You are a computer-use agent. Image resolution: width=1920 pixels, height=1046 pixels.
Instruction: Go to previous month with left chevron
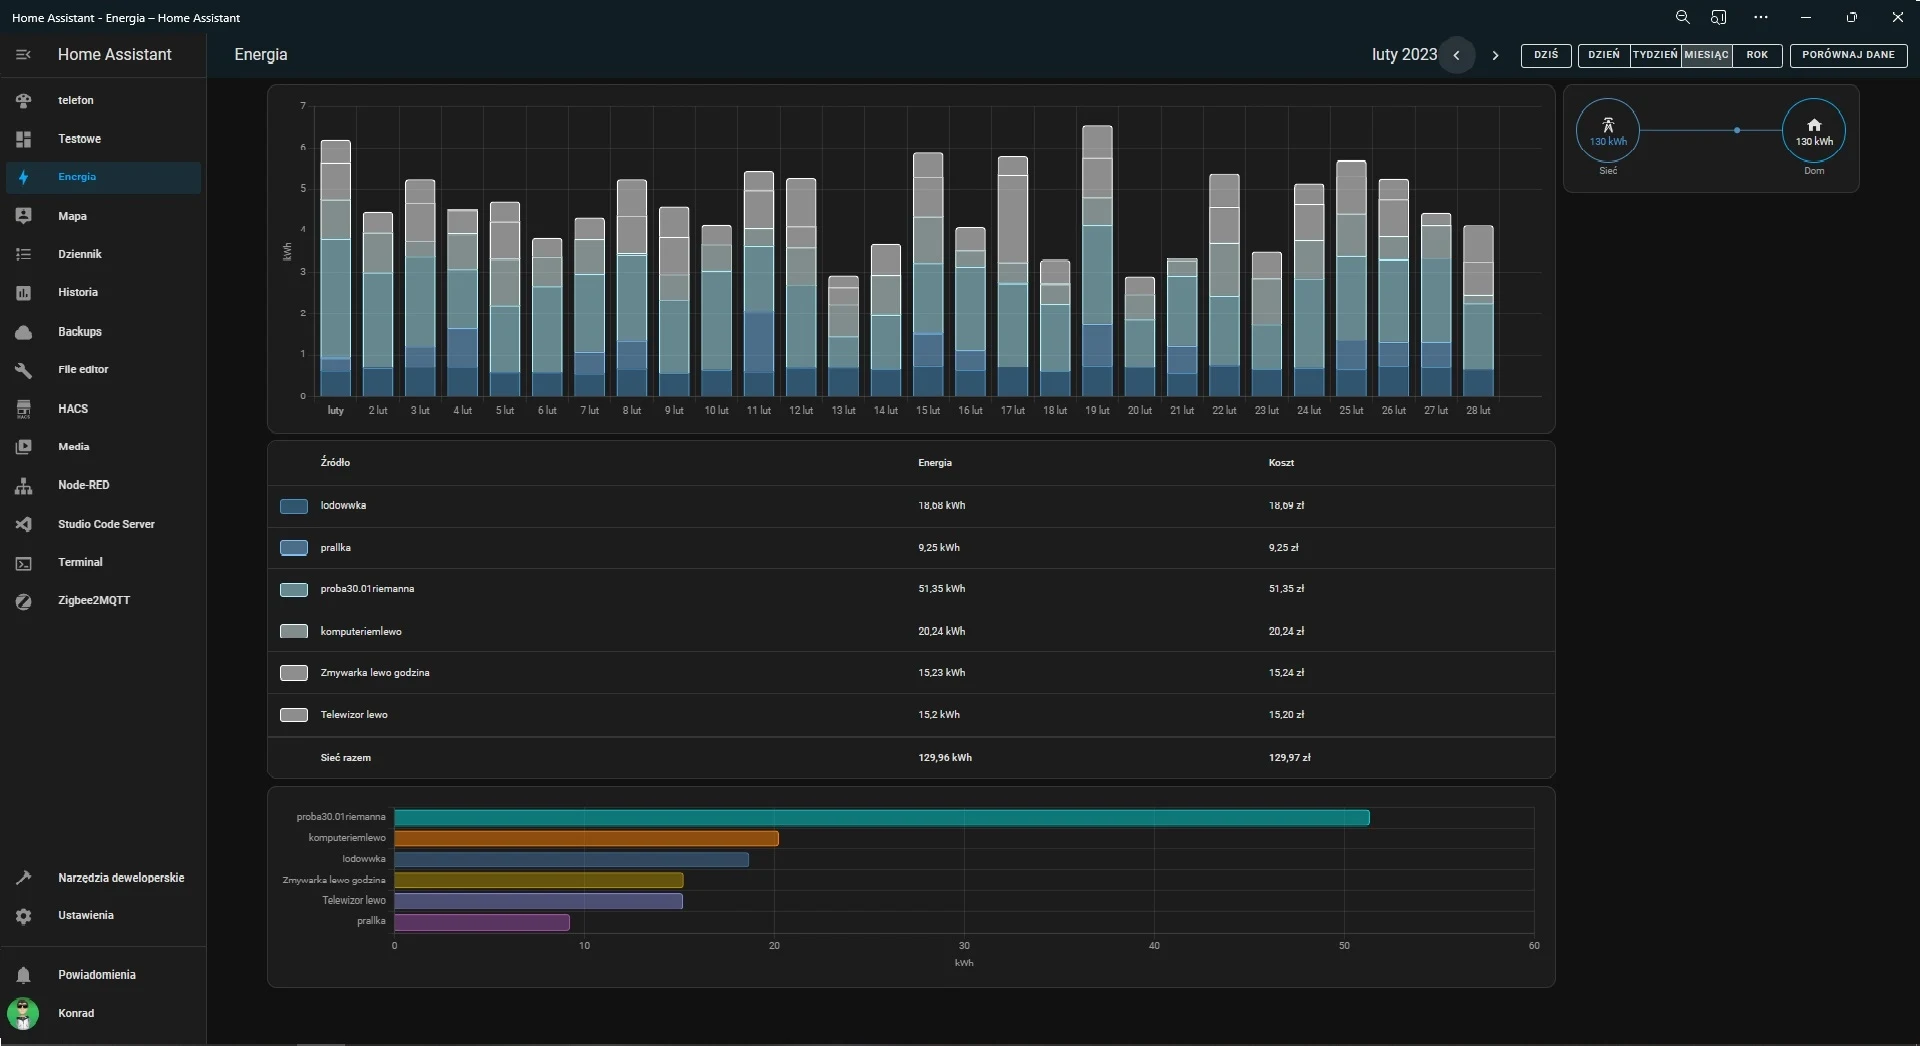point(1457,55)
